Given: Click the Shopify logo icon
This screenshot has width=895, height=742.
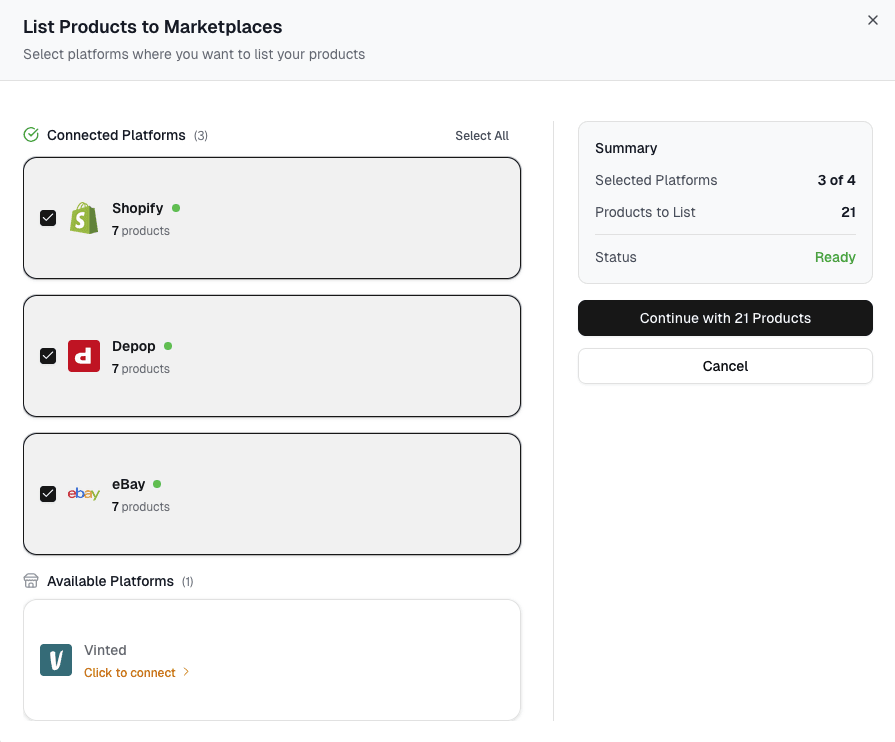Looking at the screenshot, I should pos(84,217).
